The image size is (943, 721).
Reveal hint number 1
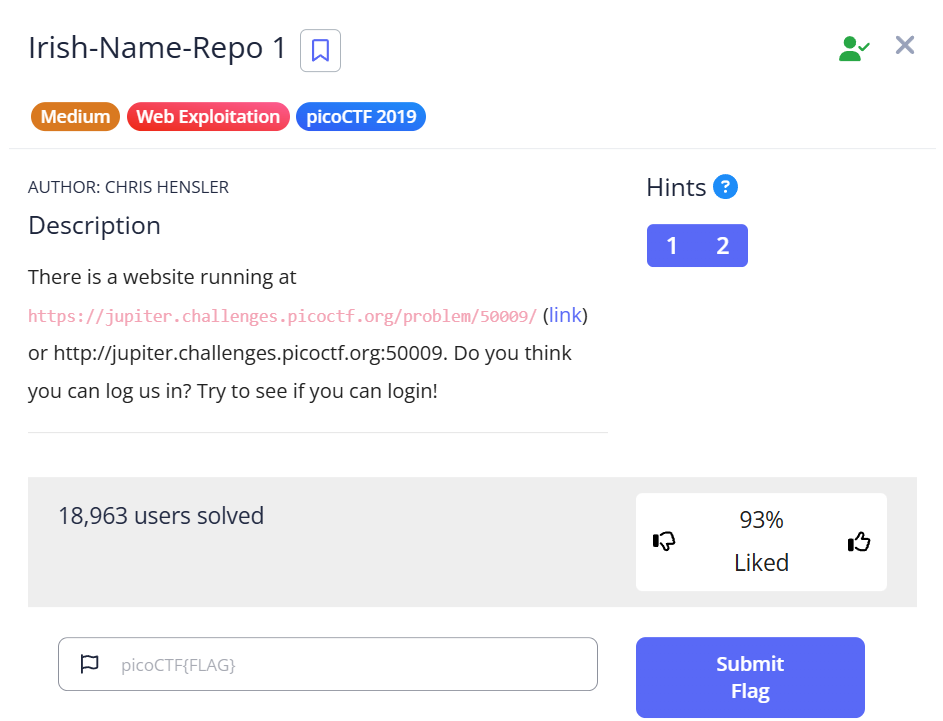click(x=672, y=245)
